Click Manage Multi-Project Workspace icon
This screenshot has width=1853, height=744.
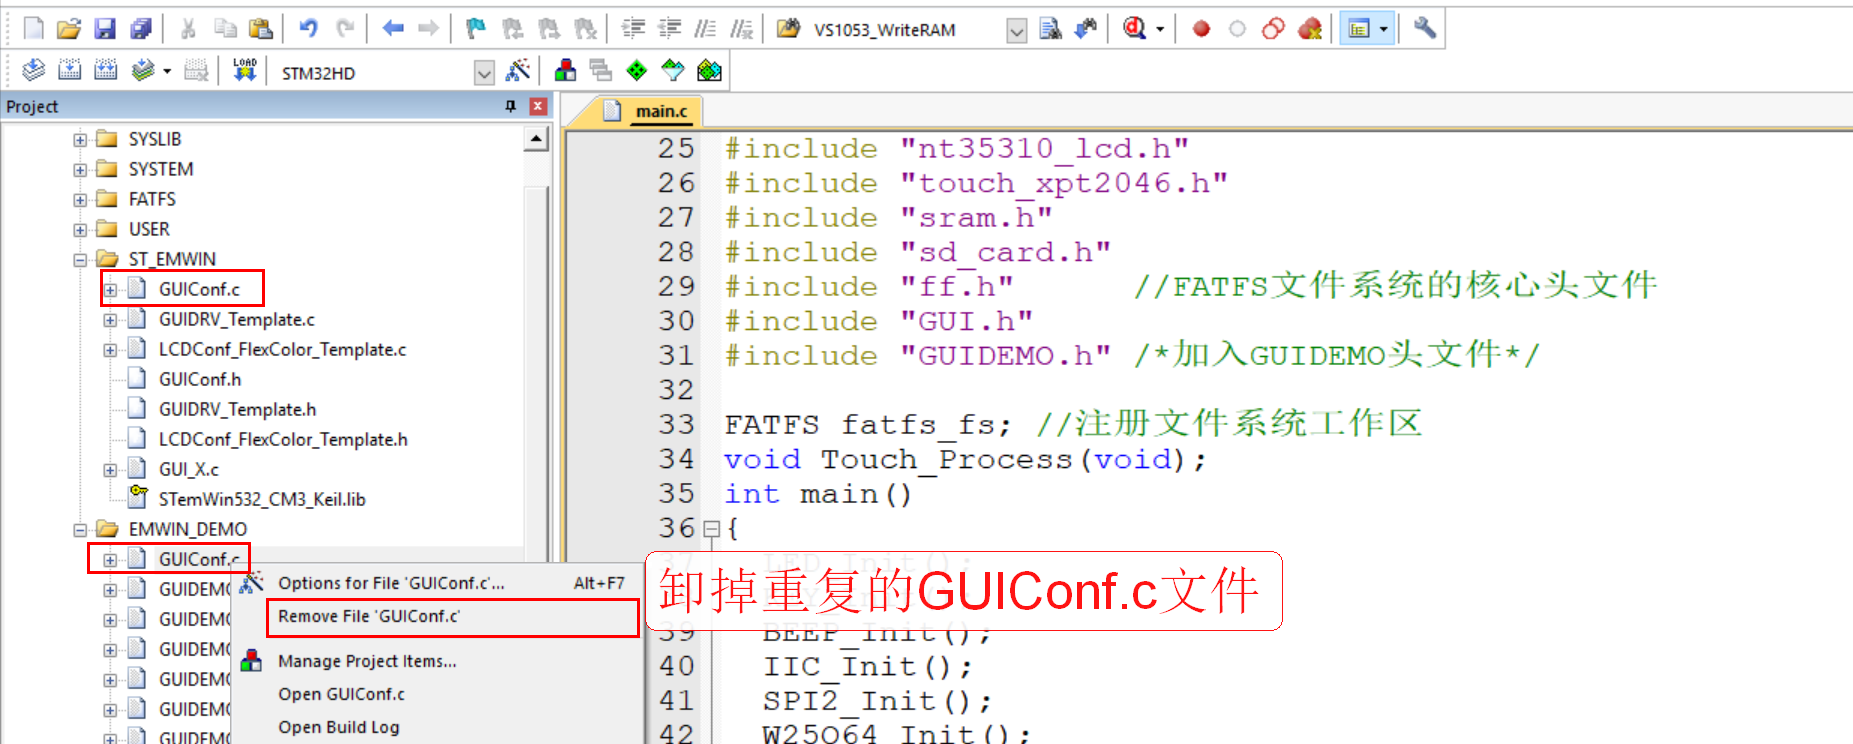[601, 70]
